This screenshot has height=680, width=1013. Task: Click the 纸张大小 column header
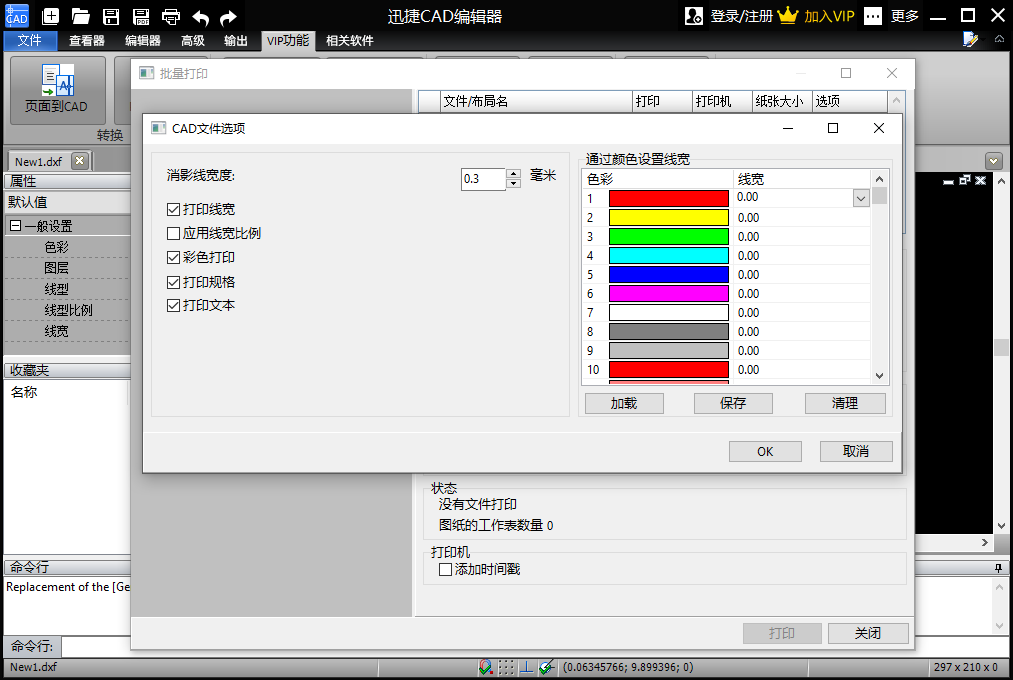click(782, 101)
